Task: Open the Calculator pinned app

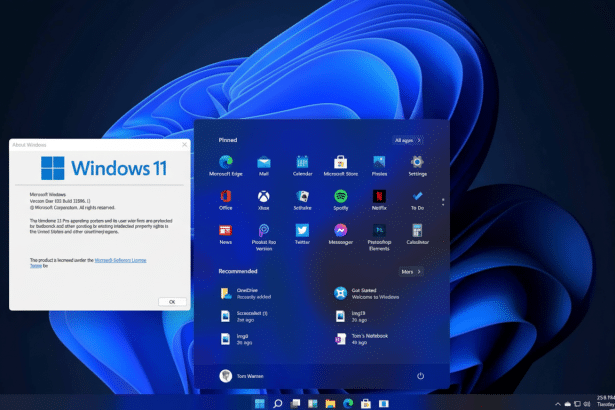Action: click(x=417, y=234)
